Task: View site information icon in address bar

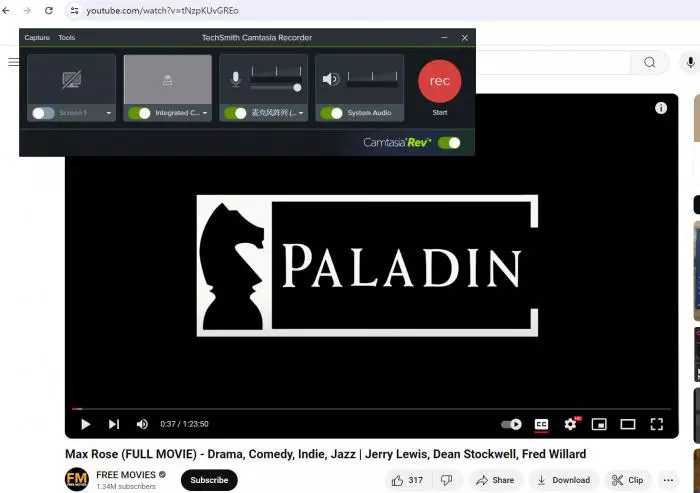Action: 74,10
